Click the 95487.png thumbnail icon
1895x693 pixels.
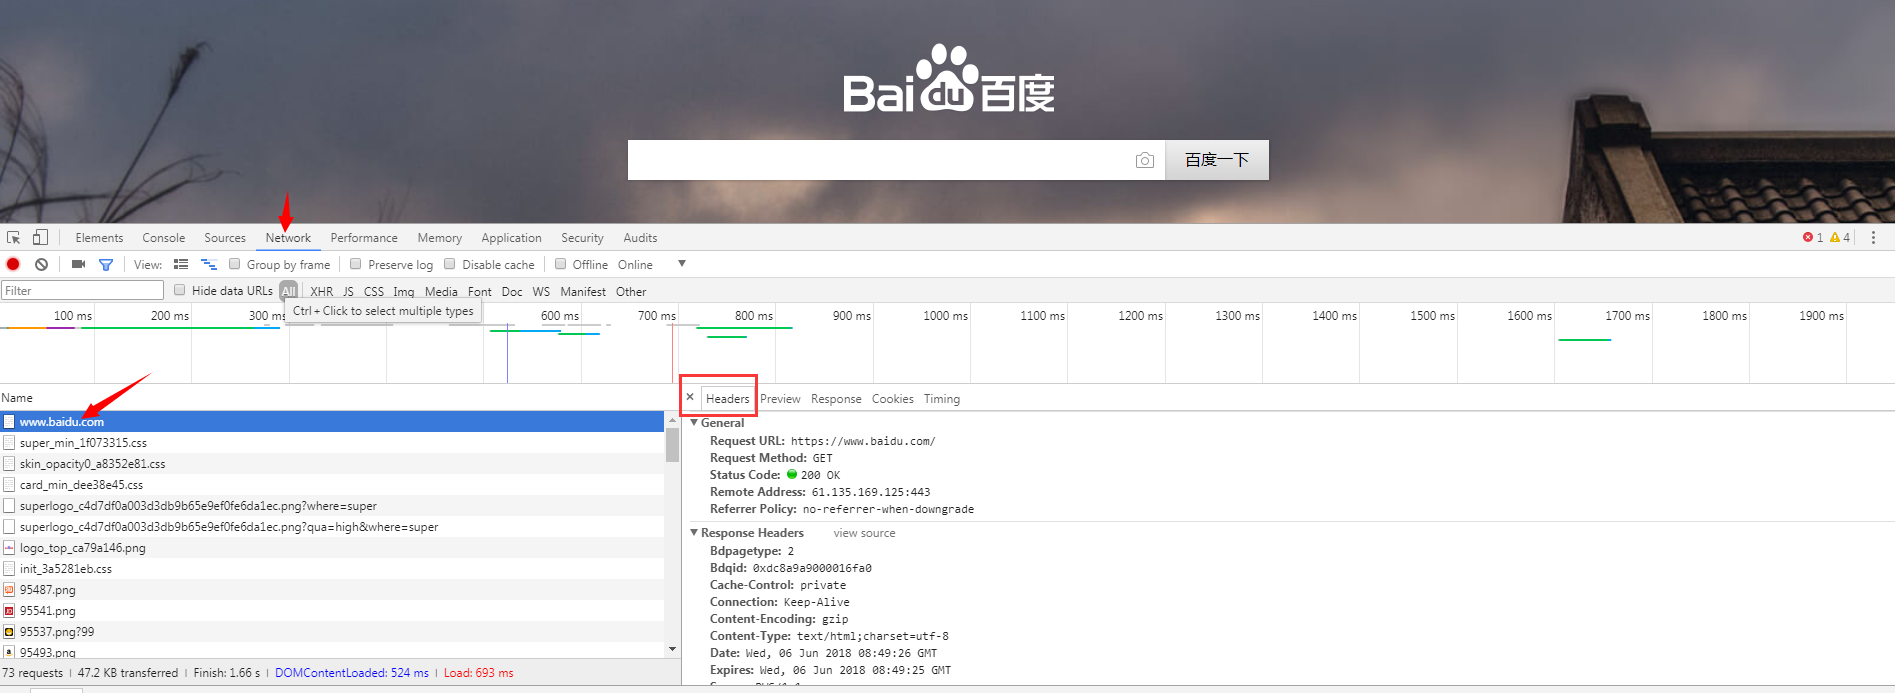pos(9,590)
